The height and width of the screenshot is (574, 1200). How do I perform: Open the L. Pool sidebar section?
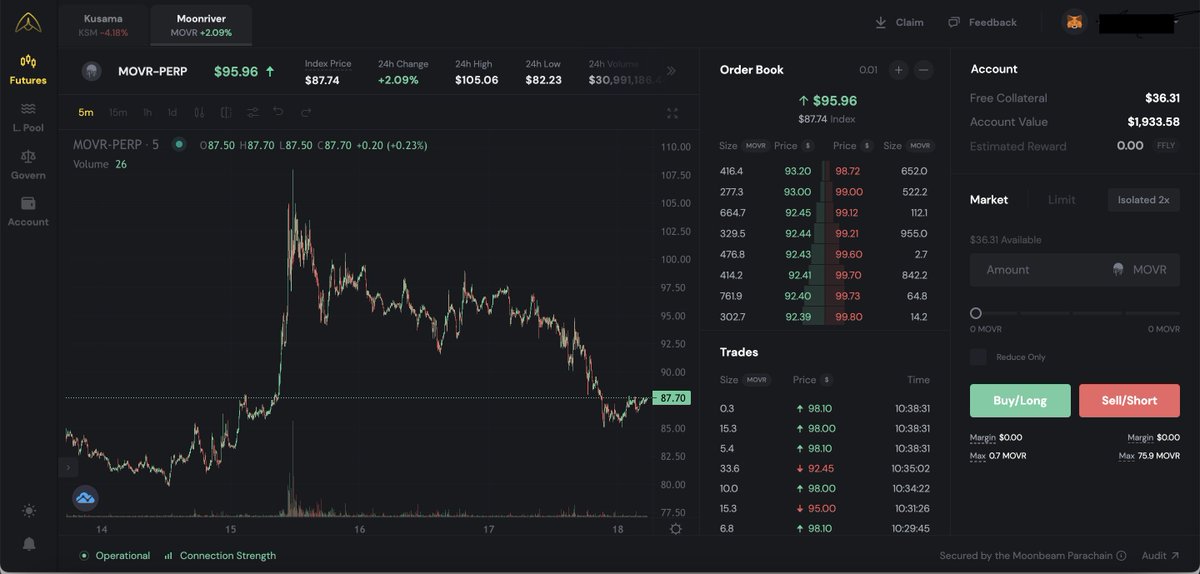(28, 117)
